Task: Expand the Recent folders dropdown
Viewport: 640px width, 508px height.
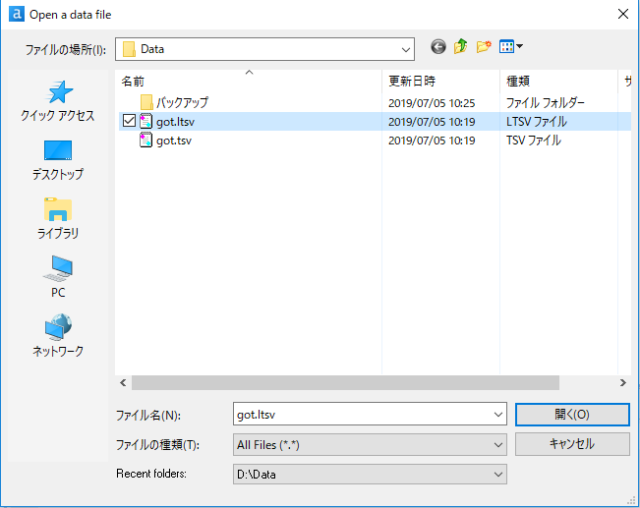Action: [498, 473]
